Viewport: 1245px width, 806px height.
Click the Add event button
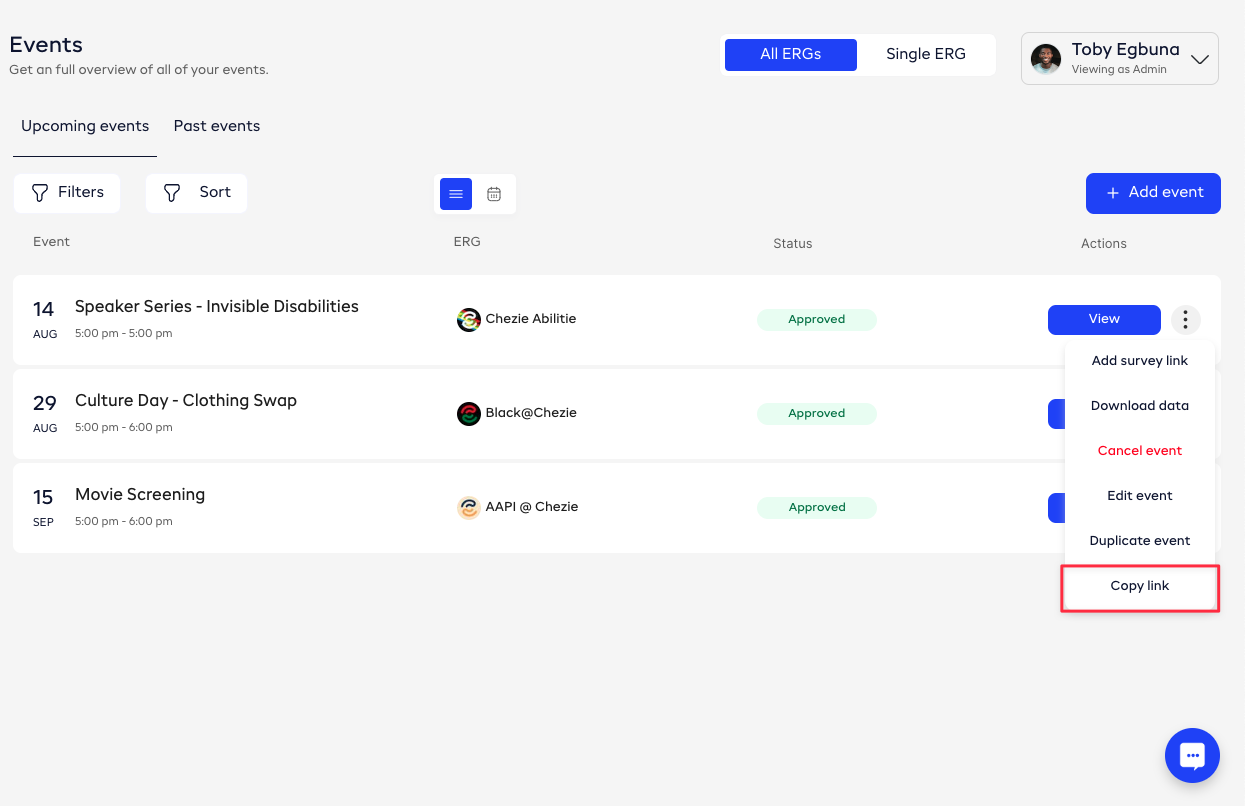pos(1153,193)
